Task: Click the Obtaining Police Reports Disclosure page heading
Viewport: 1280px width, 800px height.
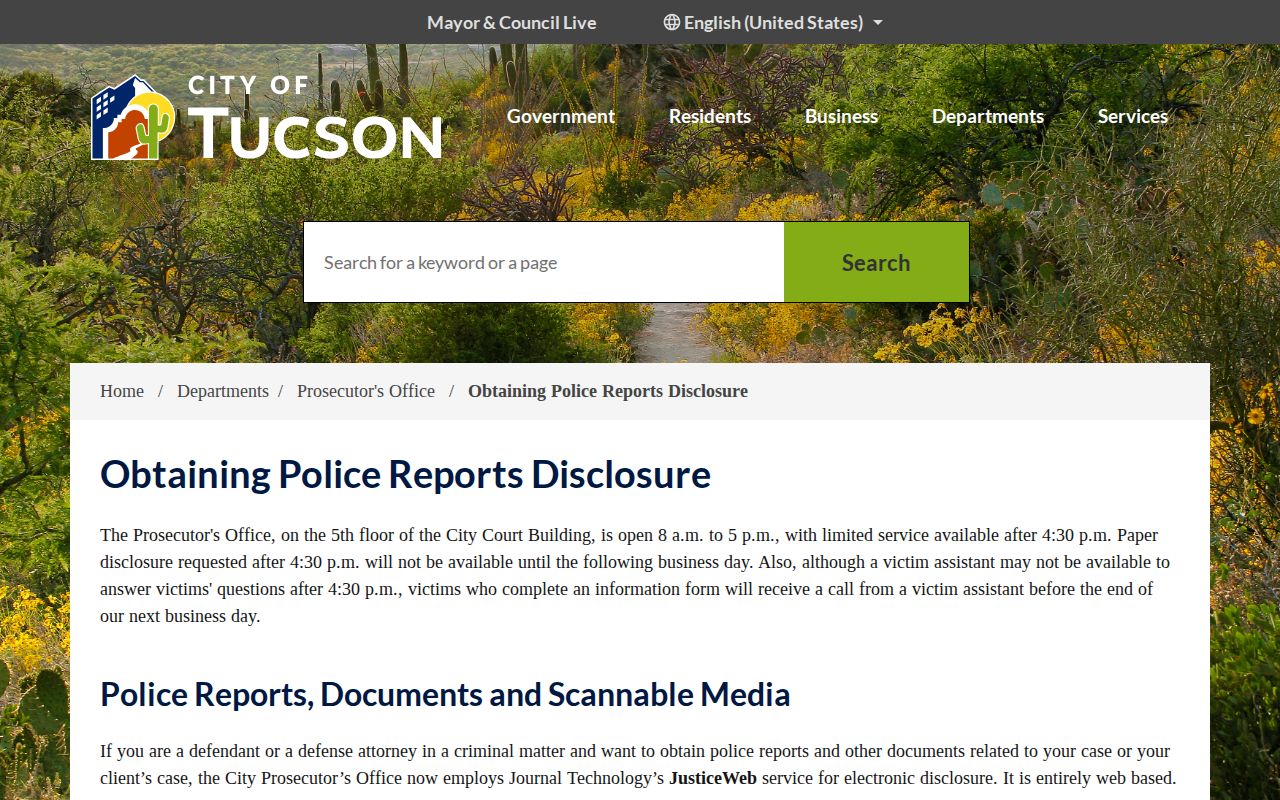Action: [x=405, y=474]
